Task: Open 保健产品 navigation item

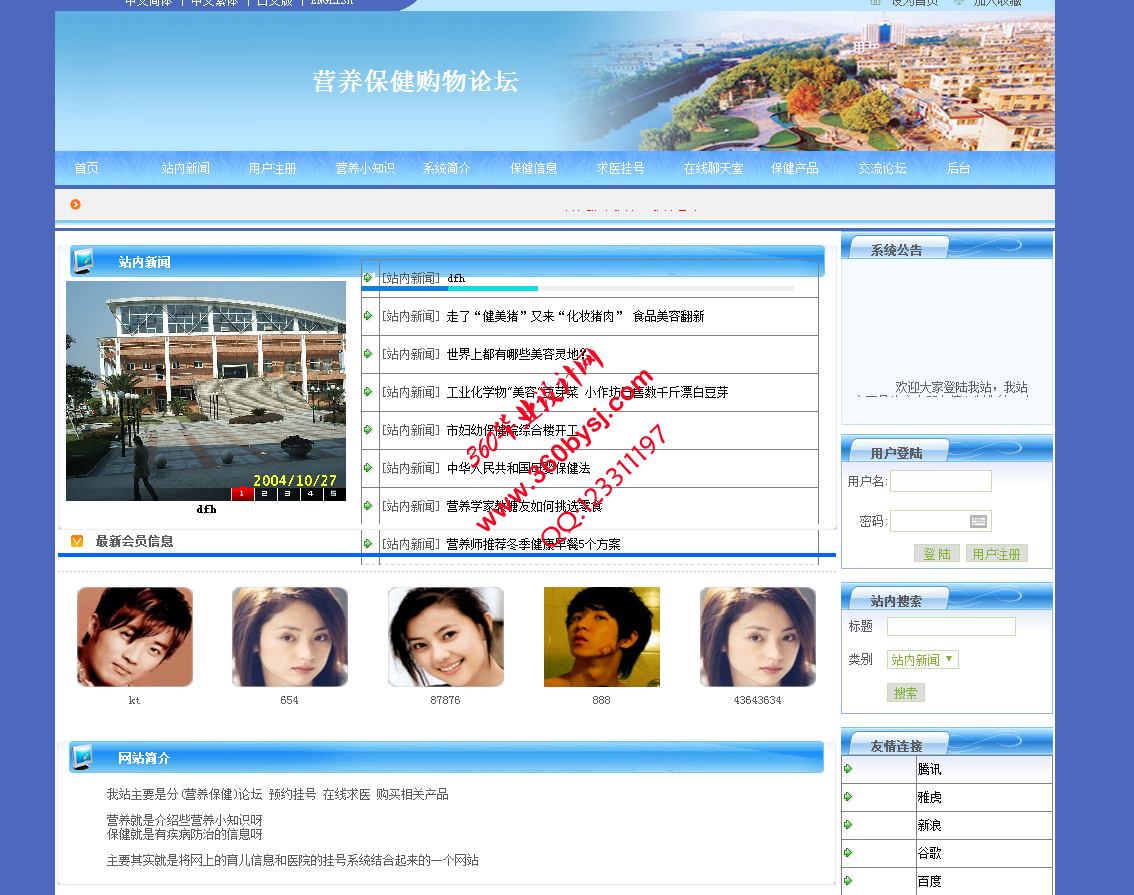Action: click(x=794, y=168)
